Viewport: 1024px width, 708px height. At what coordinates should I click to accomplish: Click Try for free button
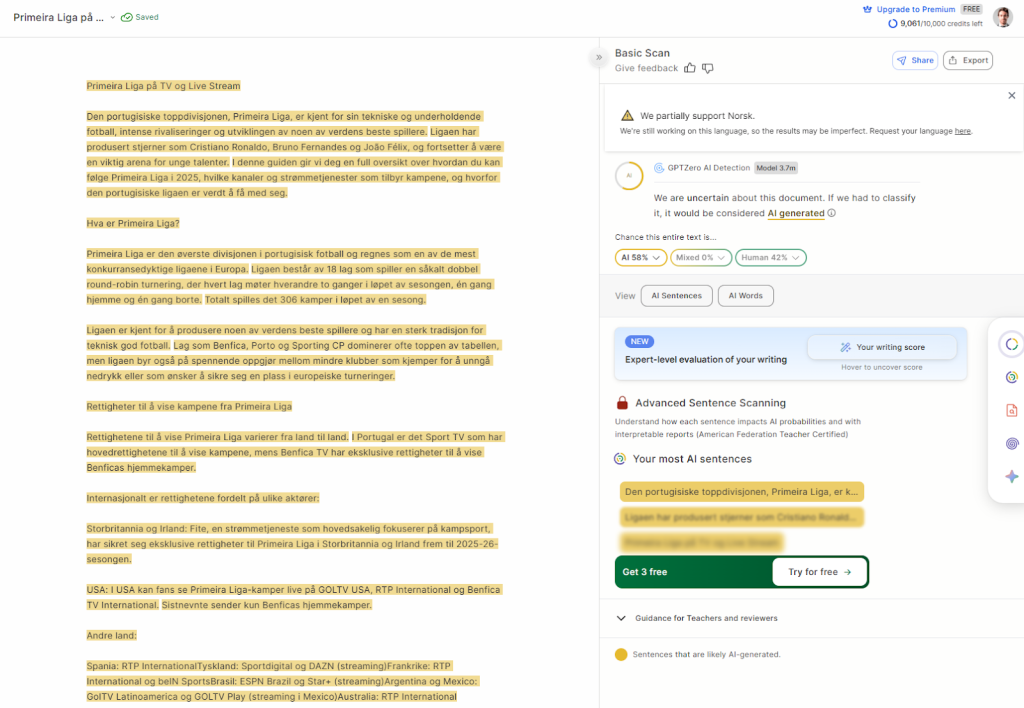[x=819, y=572]
